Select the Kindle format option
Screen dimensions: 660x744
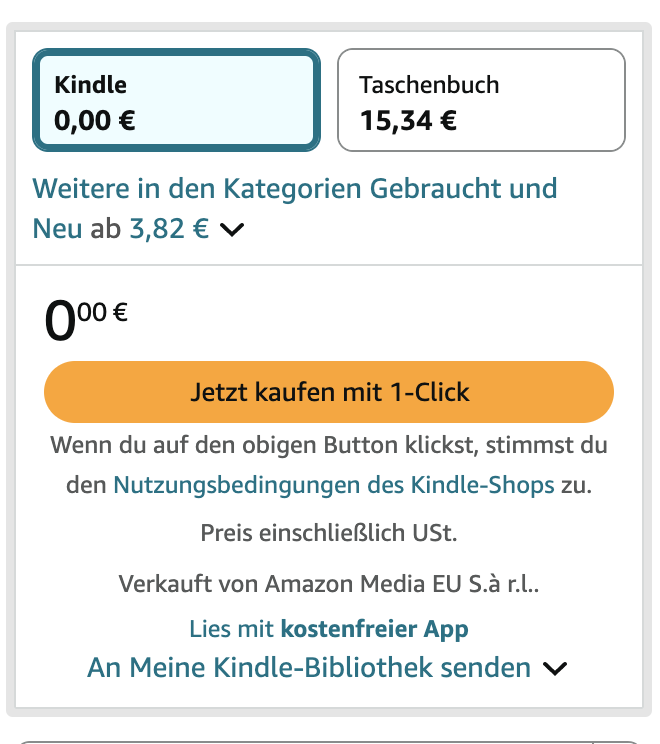click(x=176, y=101)
